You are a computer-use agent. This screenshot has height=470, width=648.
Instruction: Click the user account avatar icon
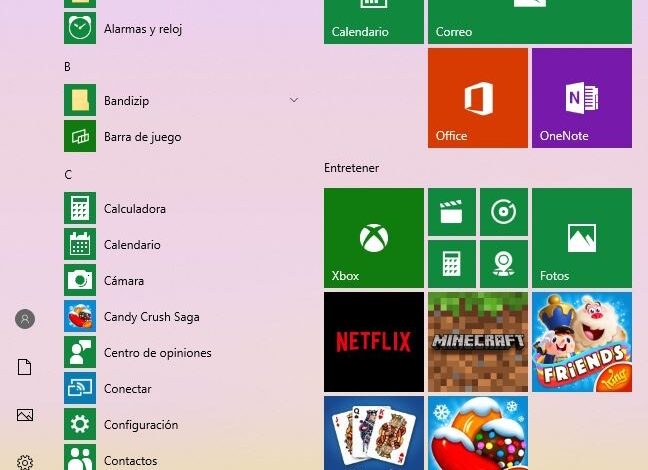click(25, 319)
